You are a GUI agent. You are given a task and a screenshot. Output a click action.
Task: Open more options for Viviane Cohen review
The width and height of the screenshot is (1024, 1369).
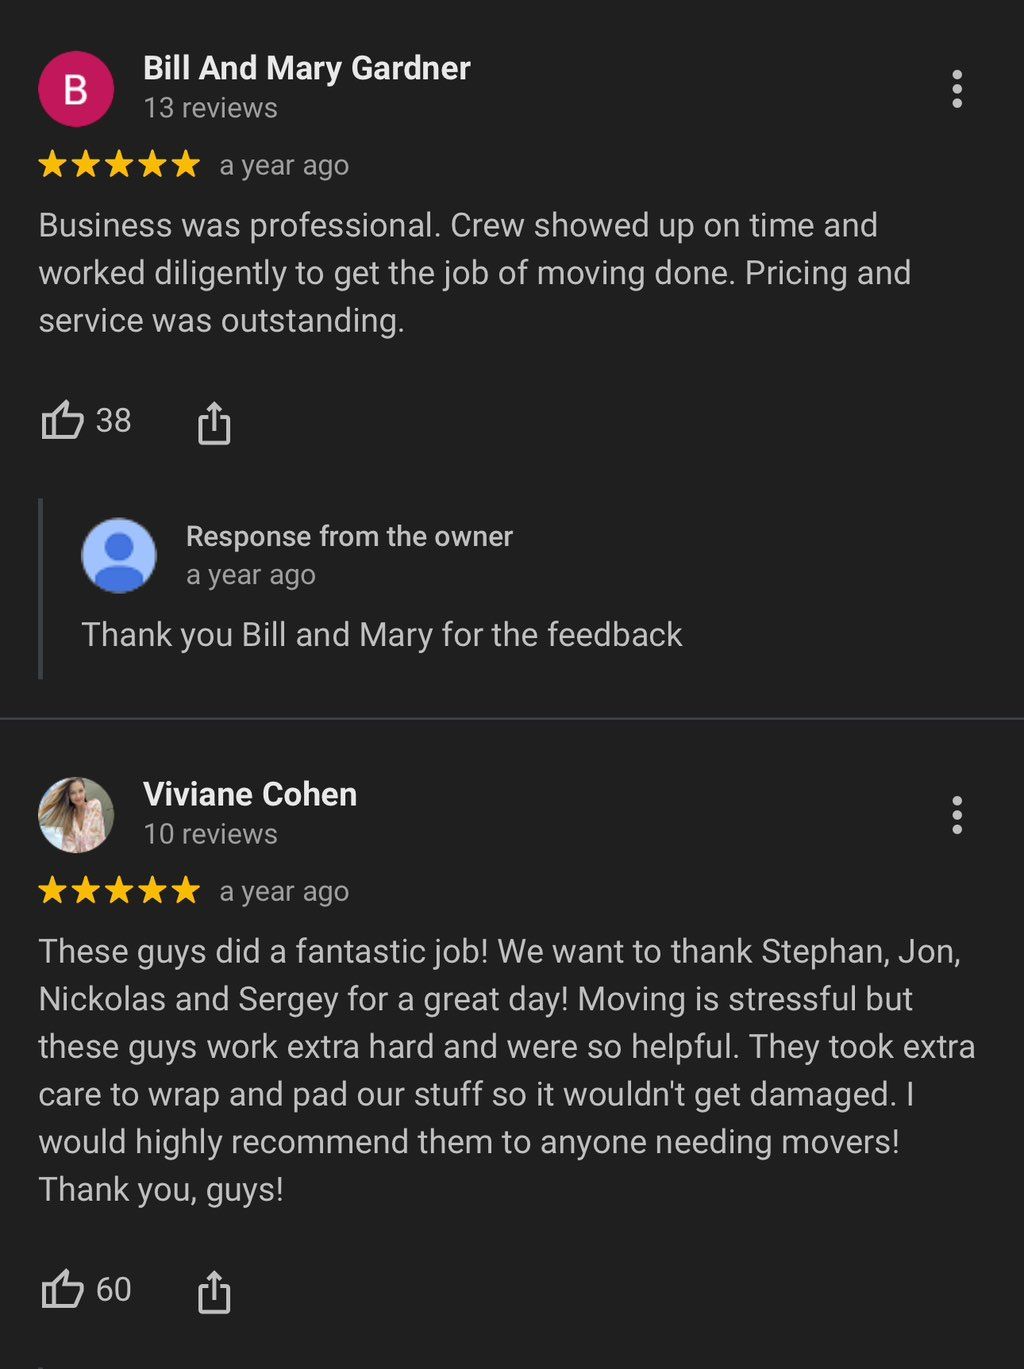(957, 816)
